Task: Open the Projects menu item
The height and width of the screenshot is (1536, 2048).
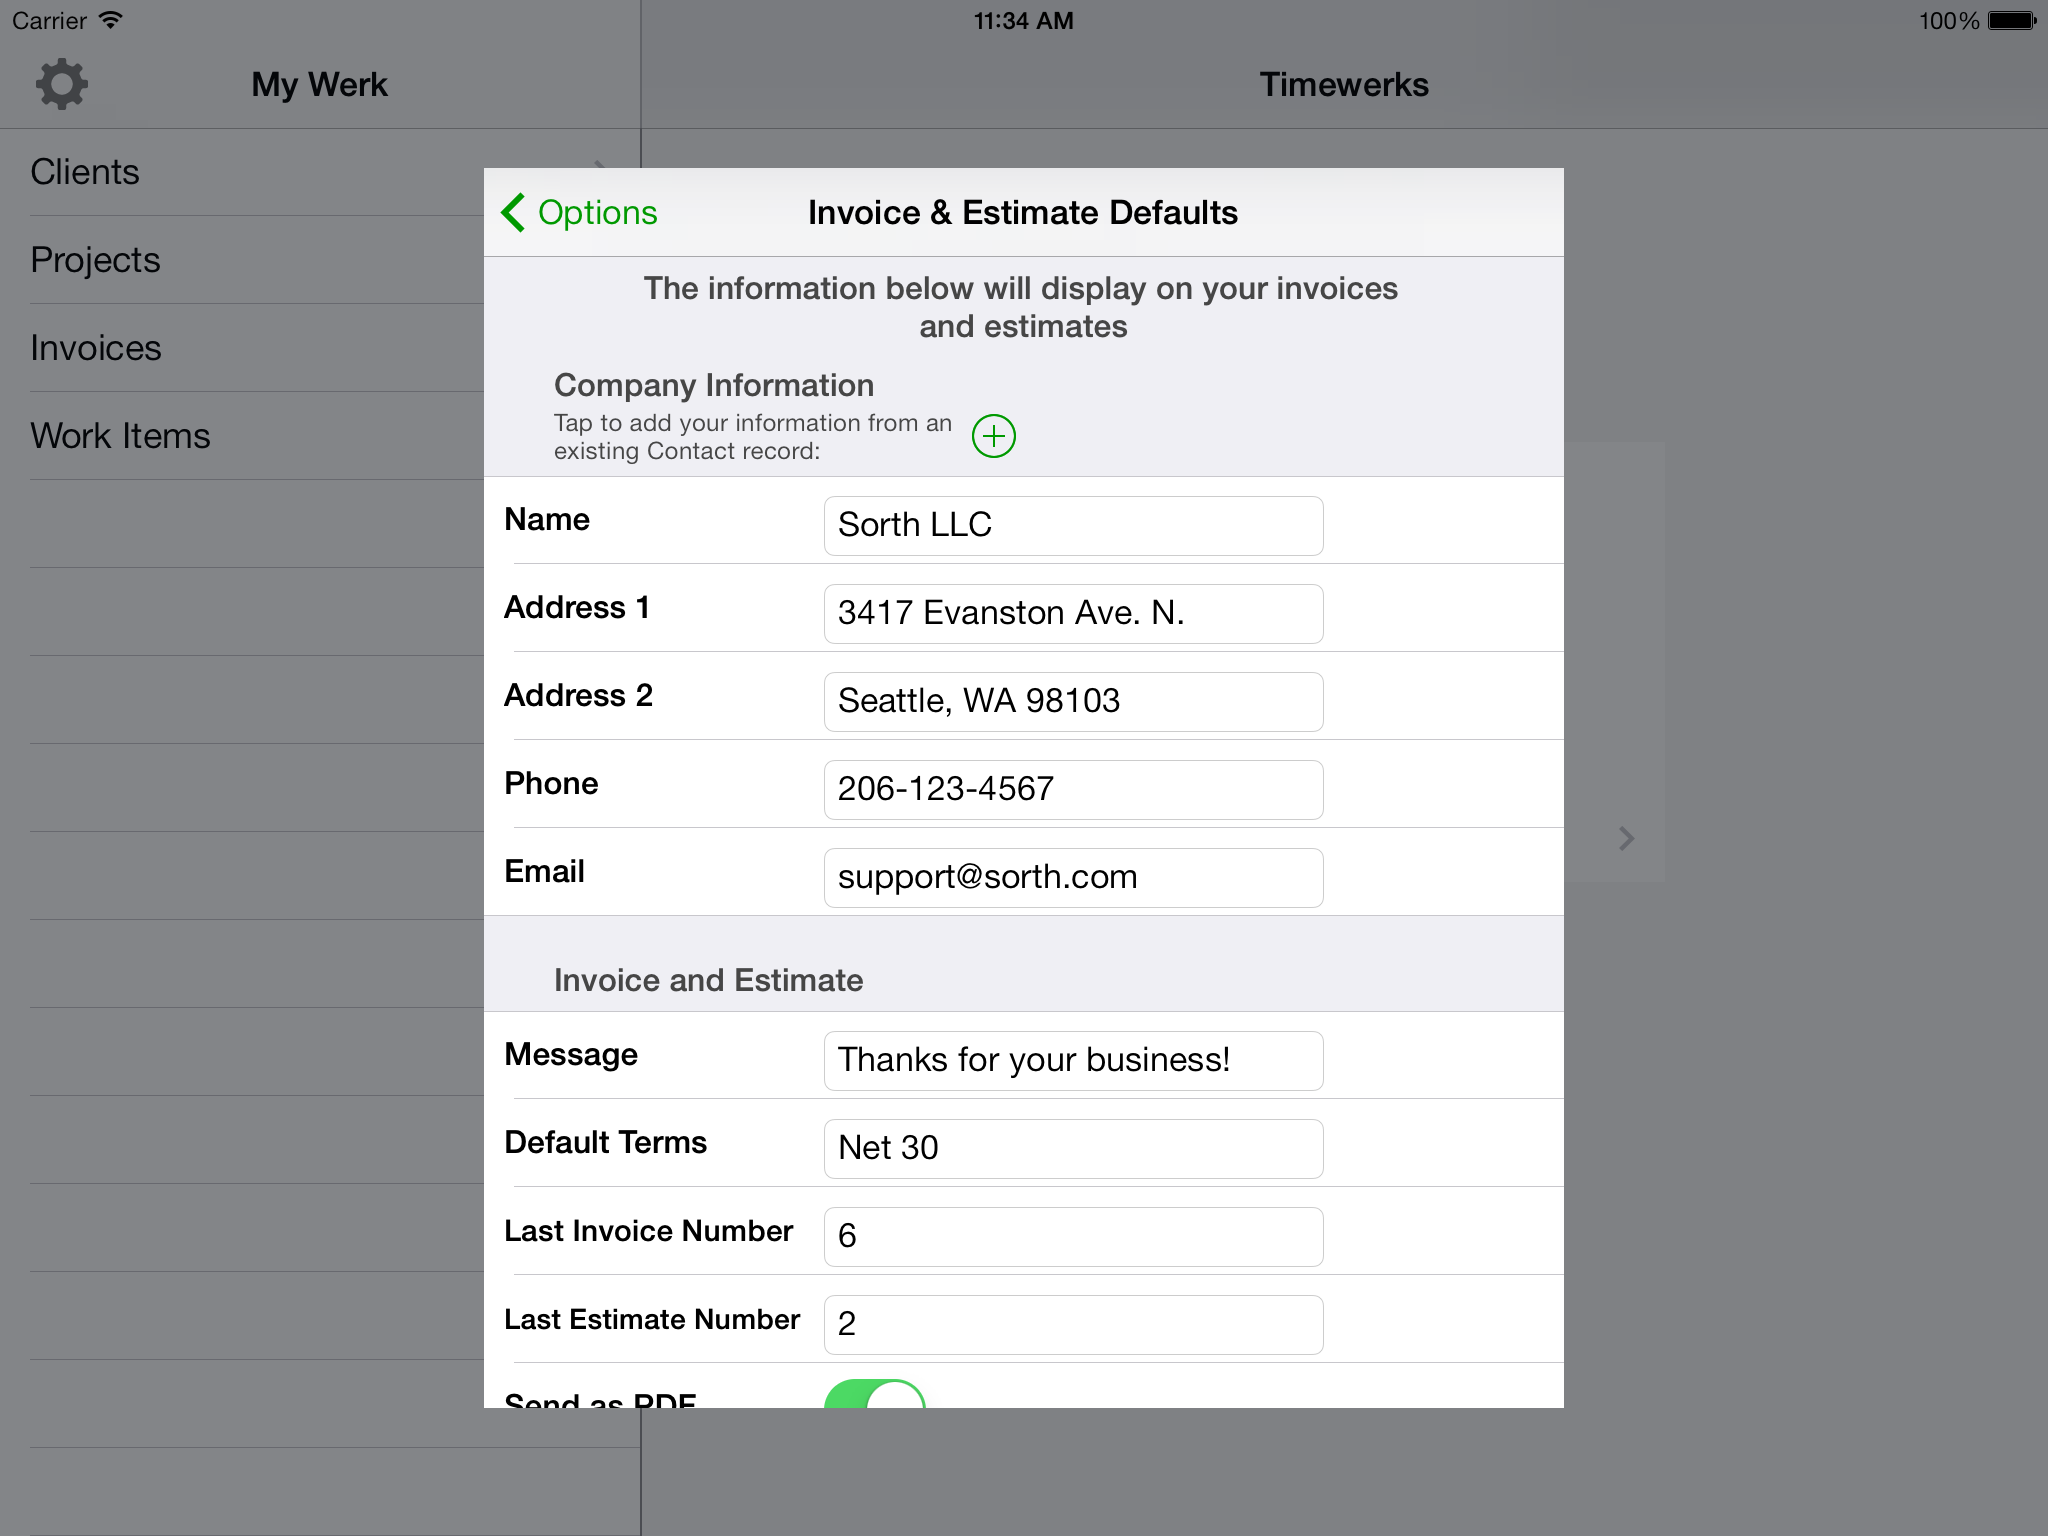Action: [96, 260]
